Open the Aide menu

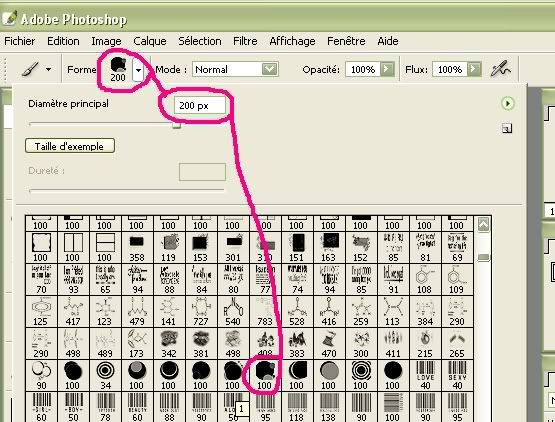pos(388,41)
